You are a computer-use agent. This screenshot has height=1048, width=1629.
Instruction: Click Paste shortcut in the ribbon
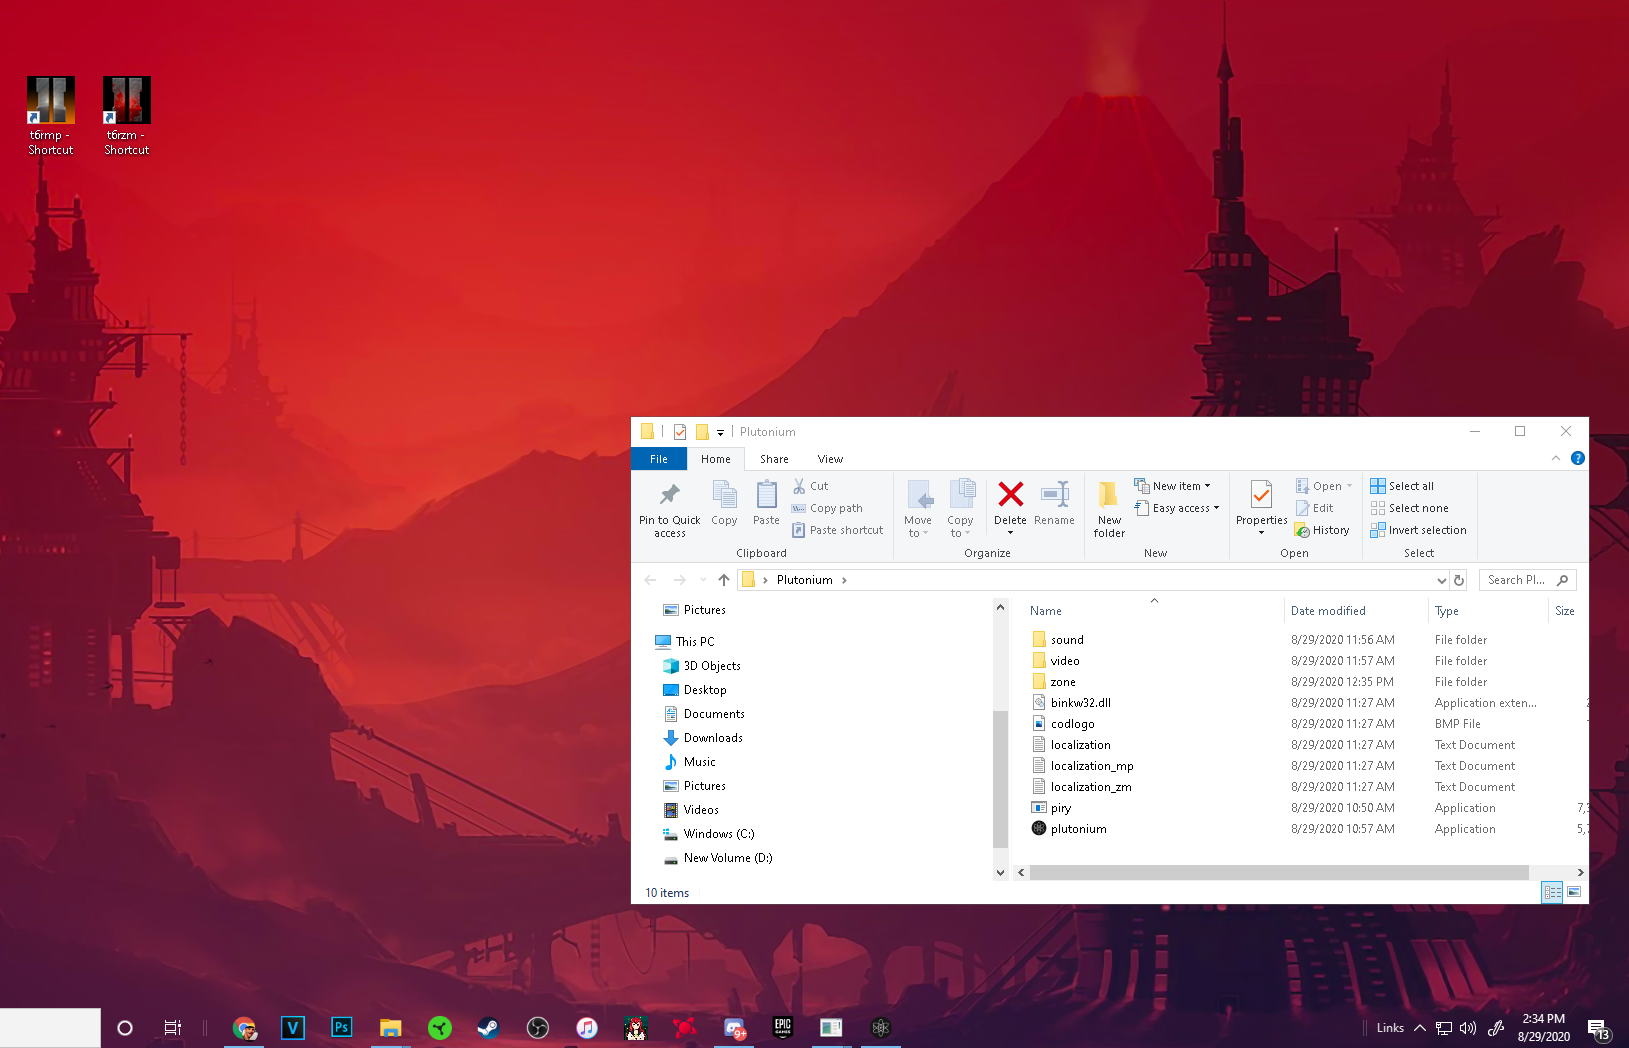838,530
